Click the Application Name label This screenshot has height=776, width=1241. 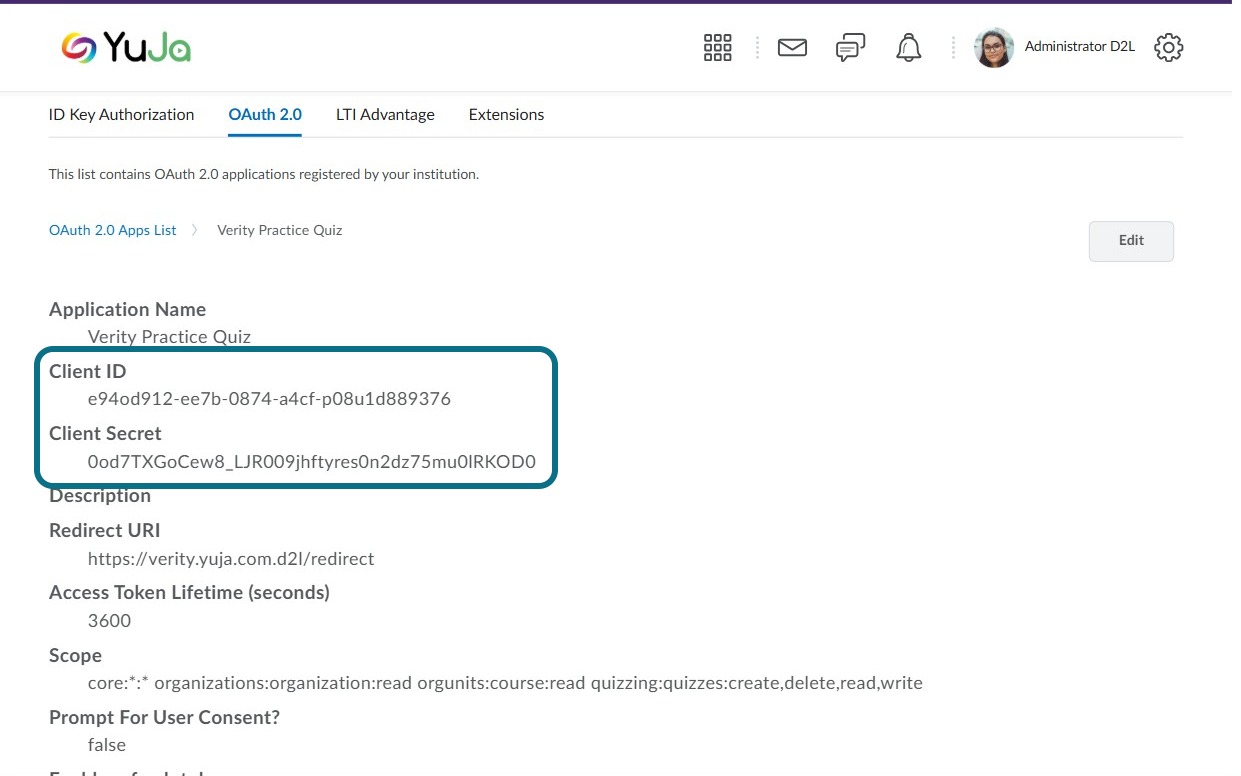point(127,309)
